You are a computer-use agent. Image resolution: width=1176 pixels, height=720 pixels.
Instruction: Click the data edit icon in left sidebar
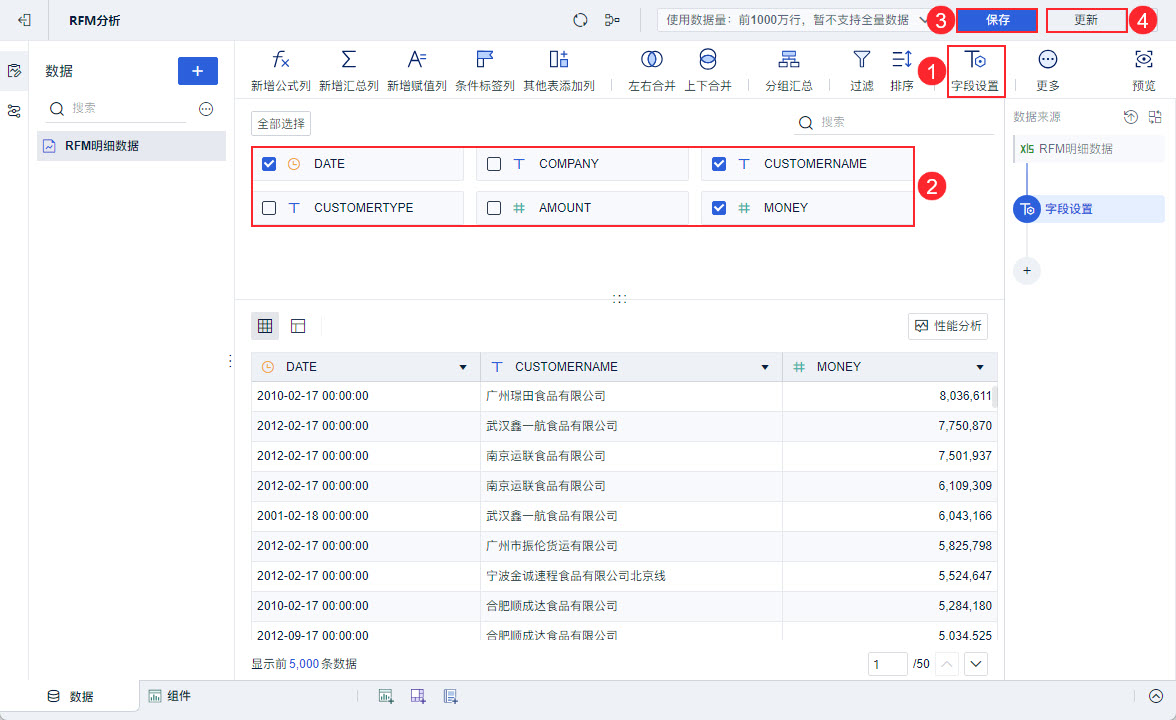tap(14, 70)
